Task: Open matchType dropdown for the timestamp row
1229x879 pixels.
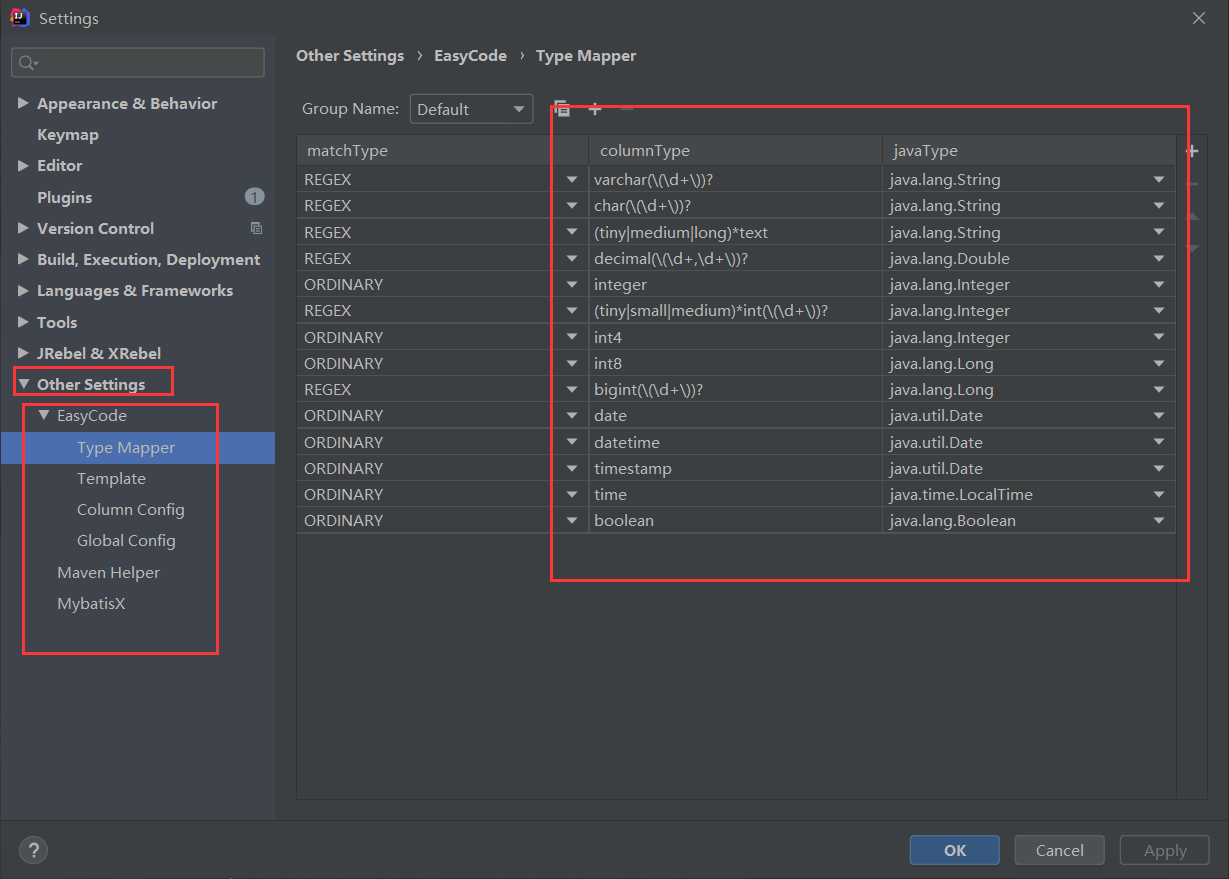Action: point(572,469)
